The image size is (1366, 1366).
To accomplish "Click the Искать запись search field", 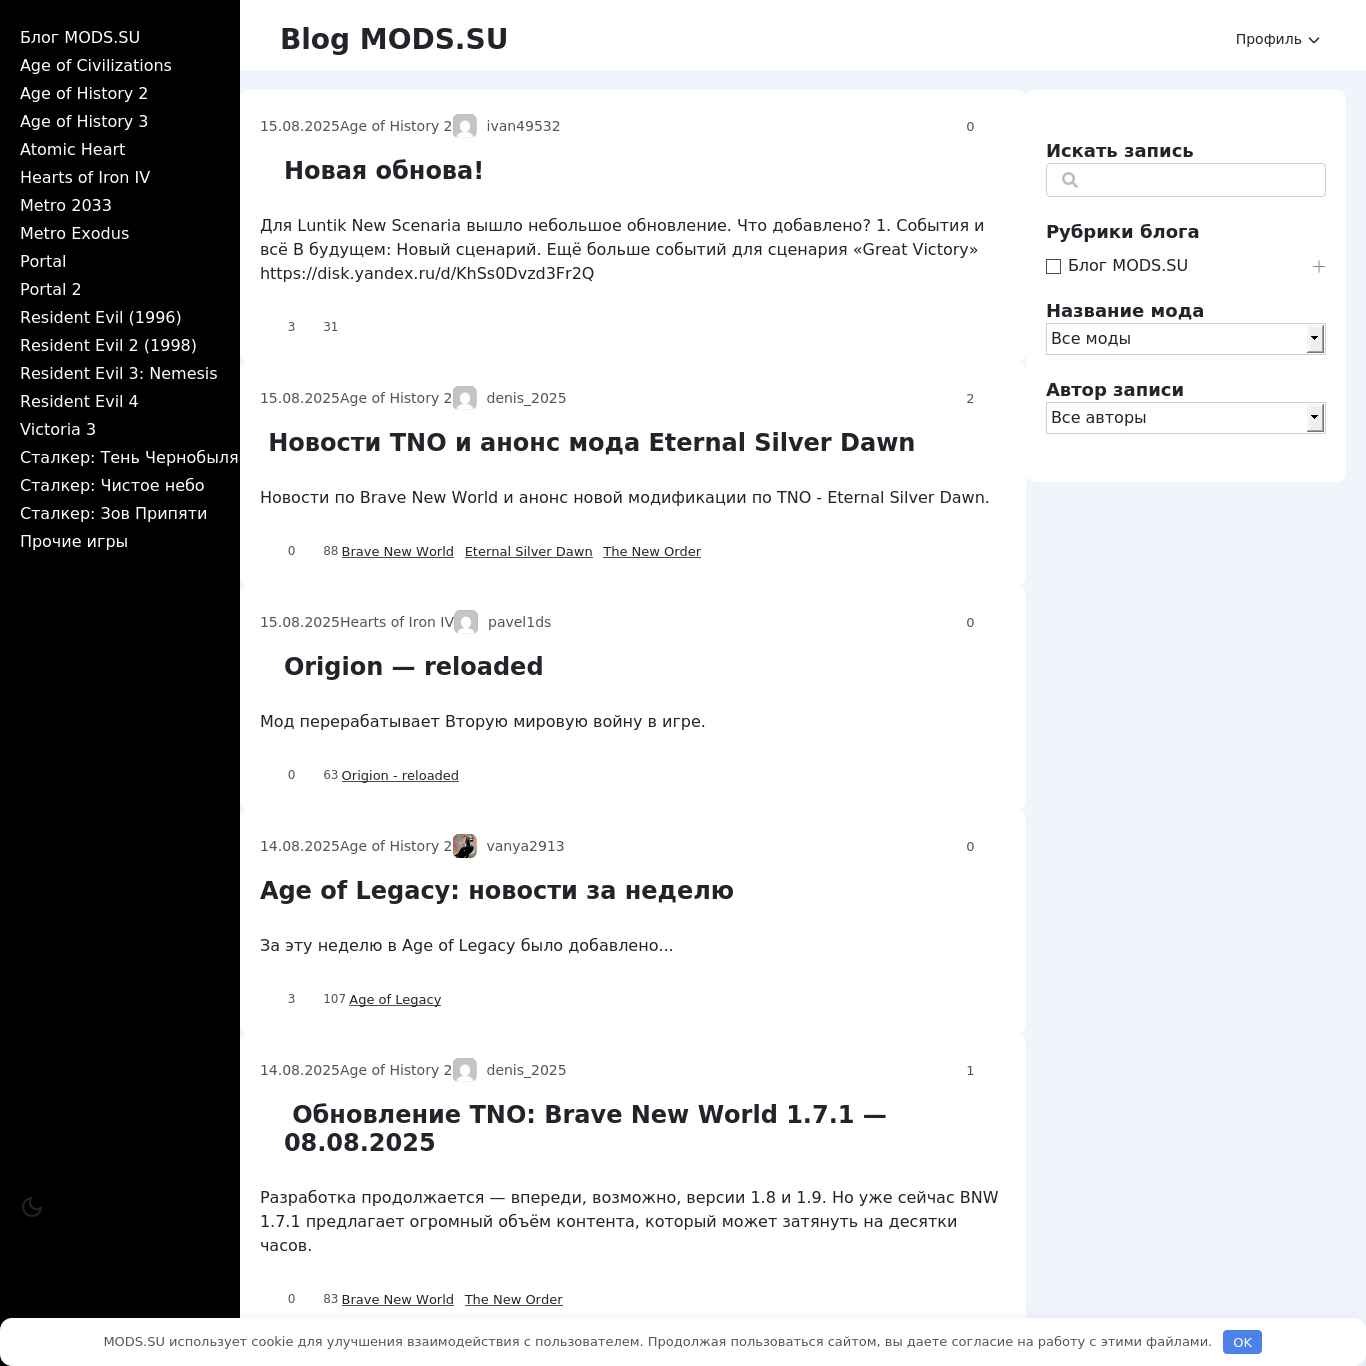I will 1186,180.
